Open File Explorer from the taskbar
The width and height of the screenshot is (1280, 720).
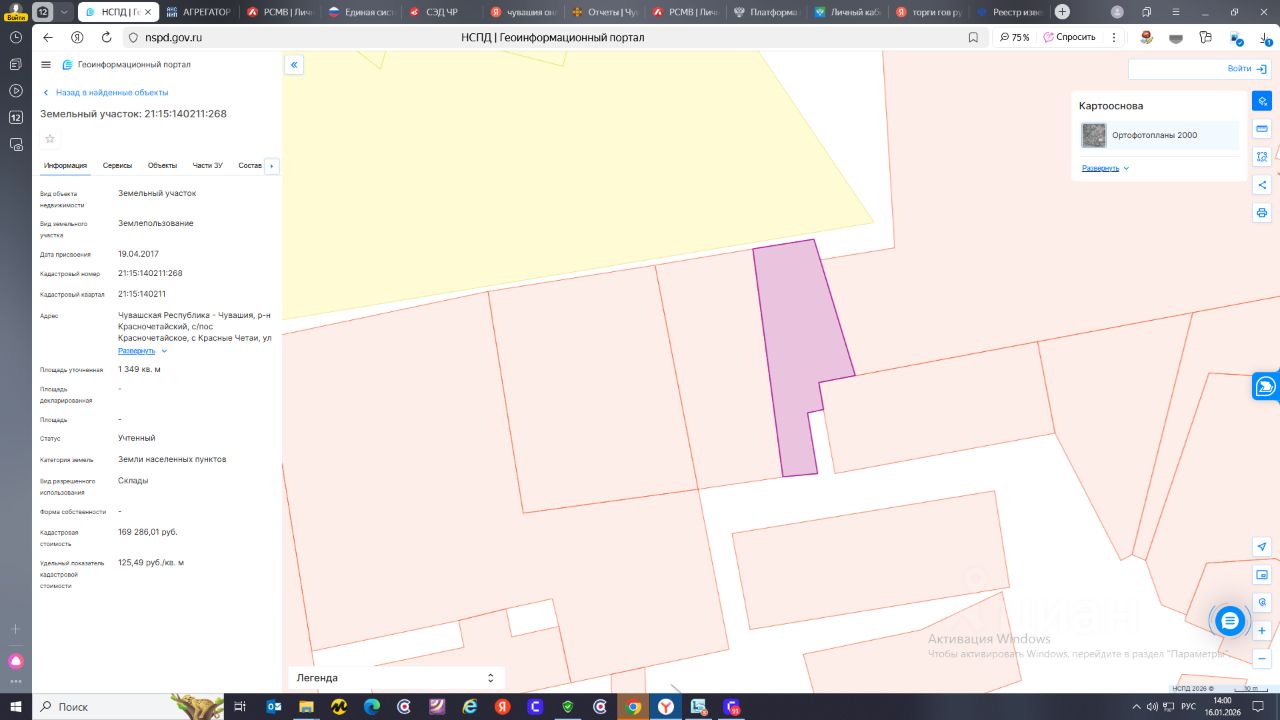(306, 706)
